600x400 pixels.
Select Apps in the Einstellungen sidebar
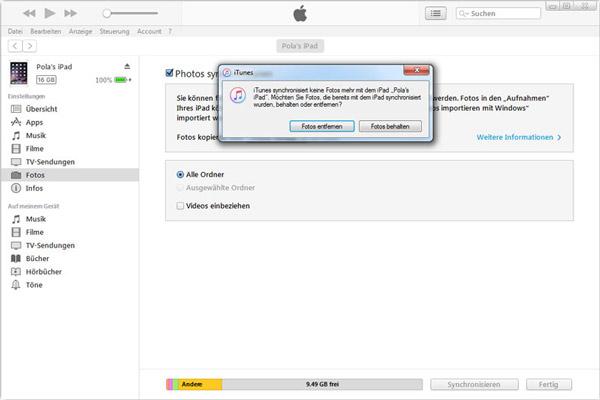pos(34,121)
